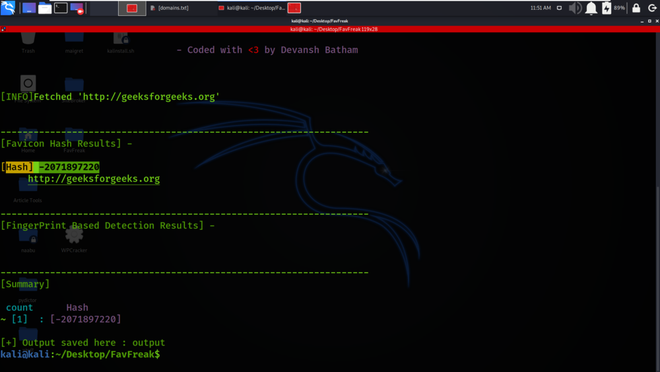Click the screen recorder launcher icon
This screenshot has height=372, width=660.
pyautogui.click(x=77, y=8)
